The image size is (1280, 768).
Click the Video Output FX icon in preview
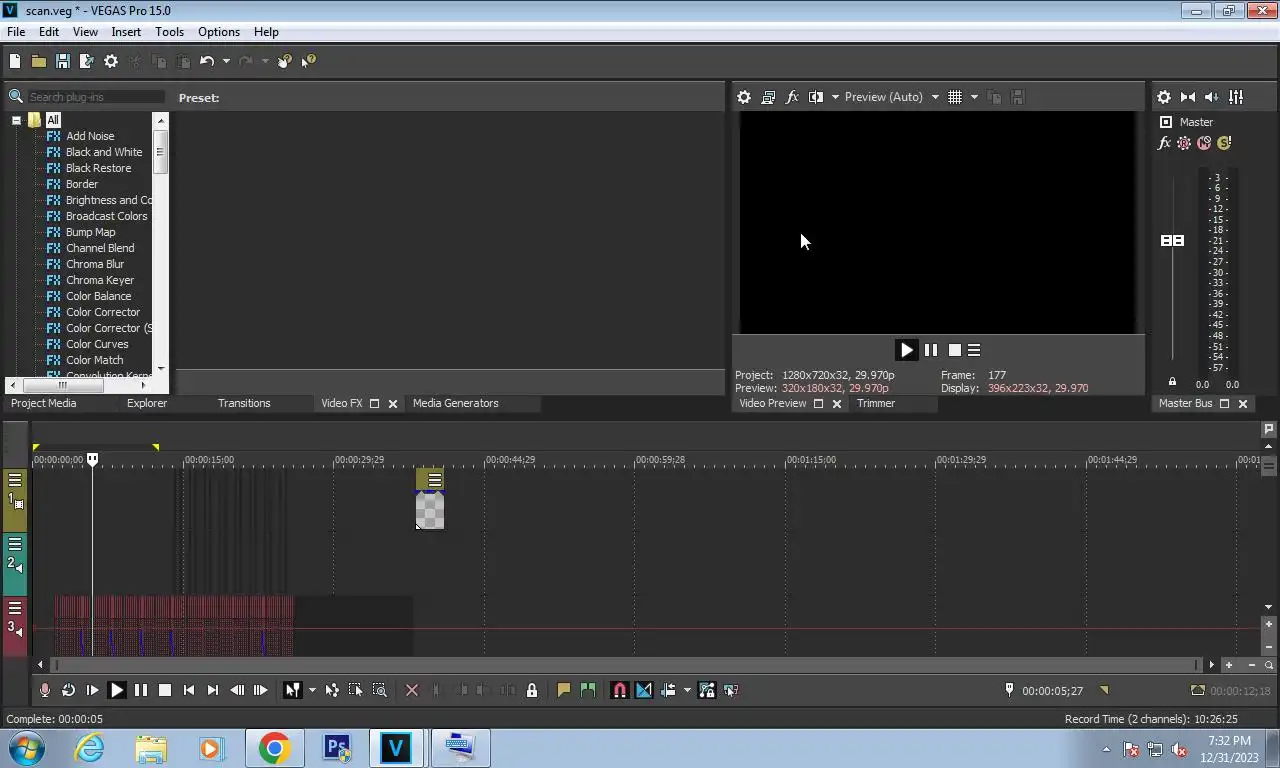click(x=792, y=97)
